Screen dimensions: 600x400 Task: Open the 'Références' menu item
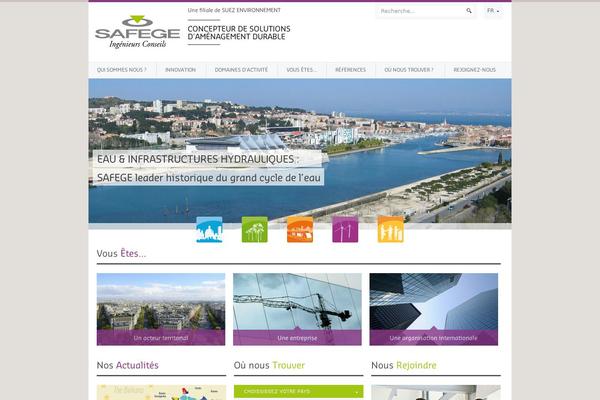(x=350, y=70)
